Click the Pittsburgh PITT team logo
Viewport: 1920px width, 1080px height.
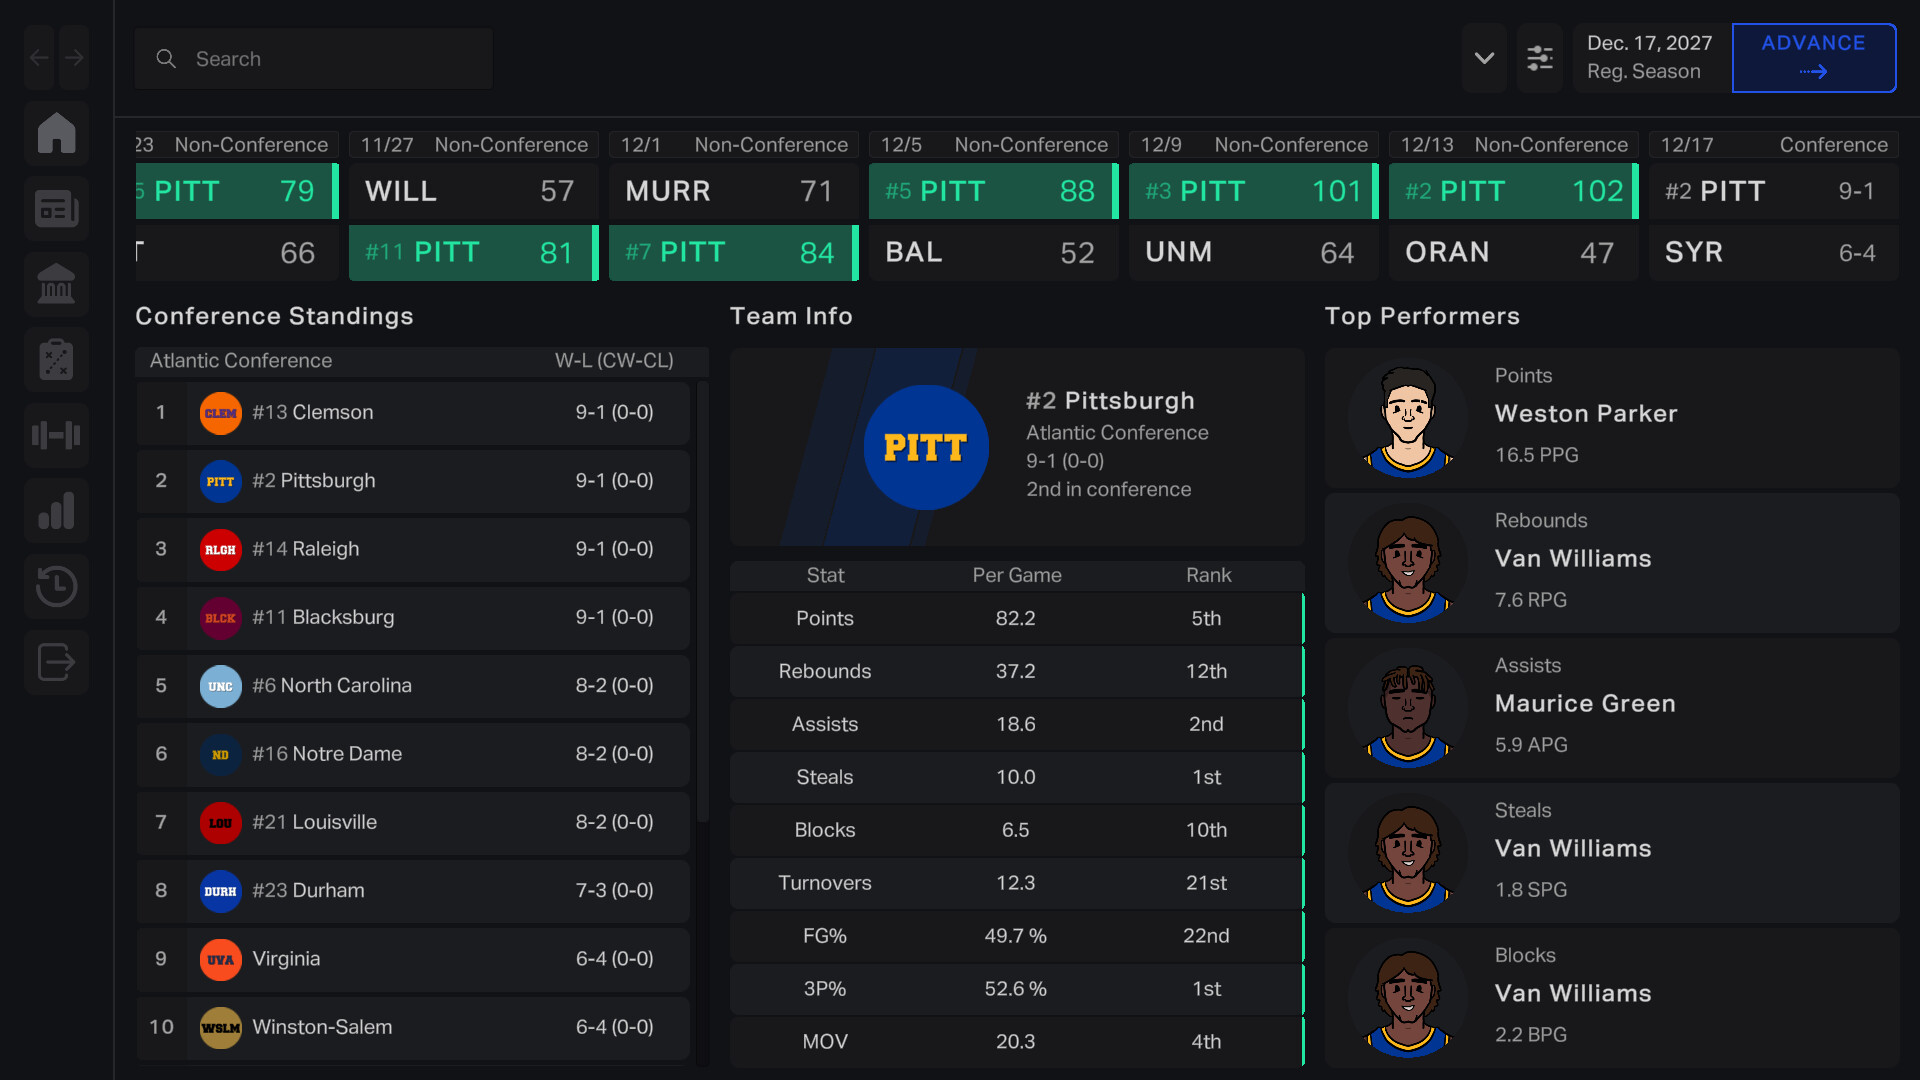tap(925, 447)
